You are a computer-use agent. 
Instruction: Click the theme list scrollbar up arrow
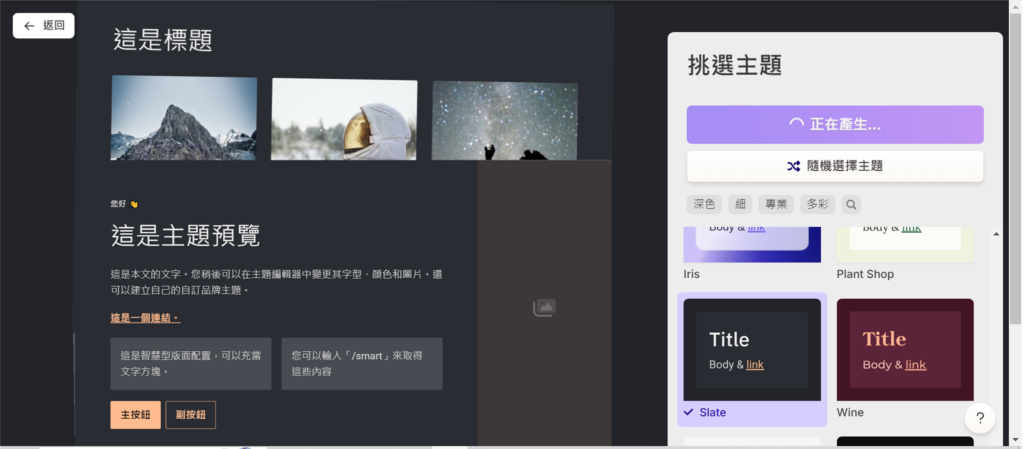[995, 234]
